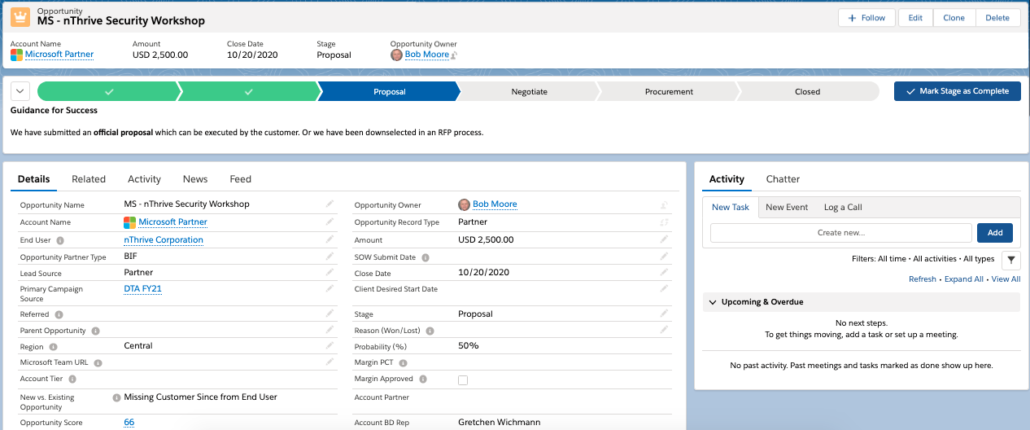
Task: Open DTA FY21 campaign link
Action: click(143, 288)
